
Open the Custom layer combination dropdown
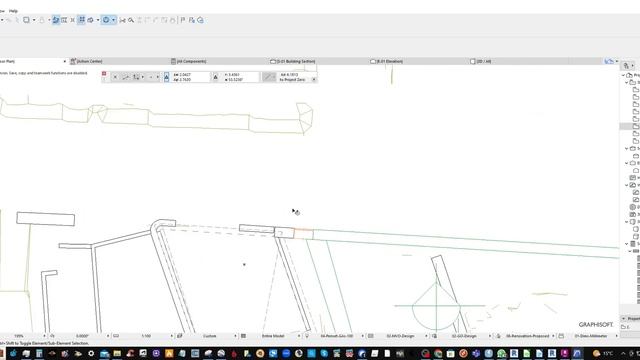(x=235, y=336)
